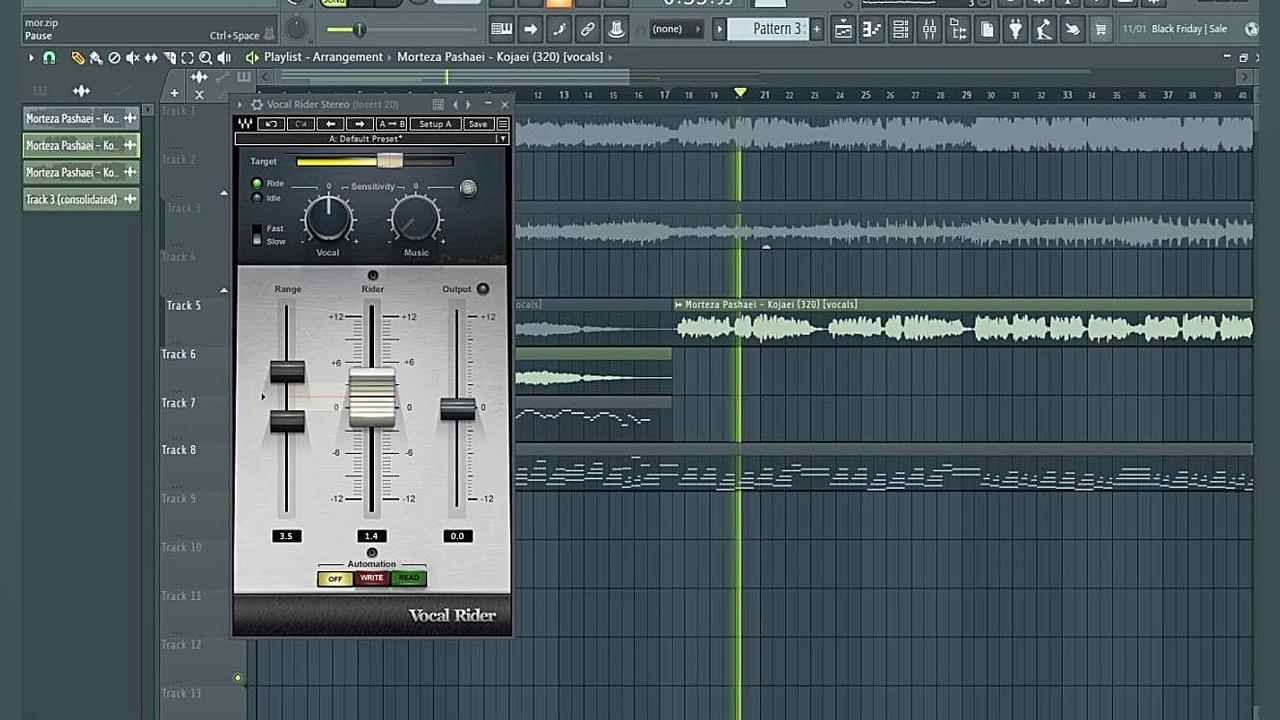Open the Default Preset dropdown arrow
Viewport: 1280px width, 720px height.
(x=503, y=139)
